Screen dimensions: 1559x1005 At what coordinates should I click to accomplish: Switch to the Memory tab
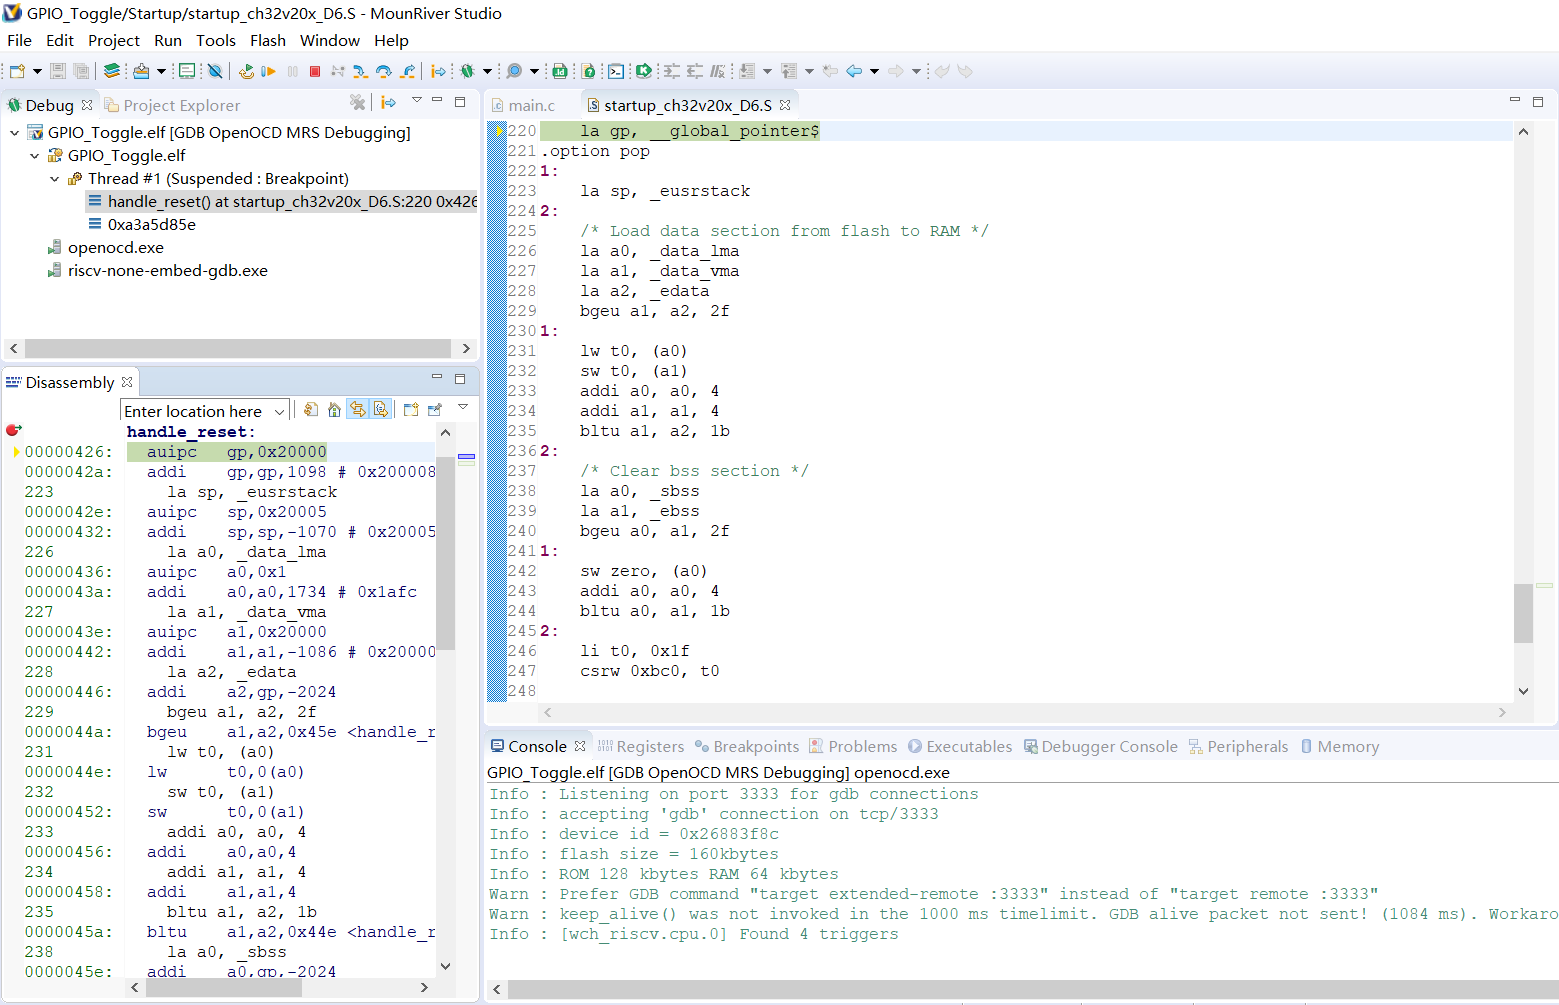(1340, 746)
